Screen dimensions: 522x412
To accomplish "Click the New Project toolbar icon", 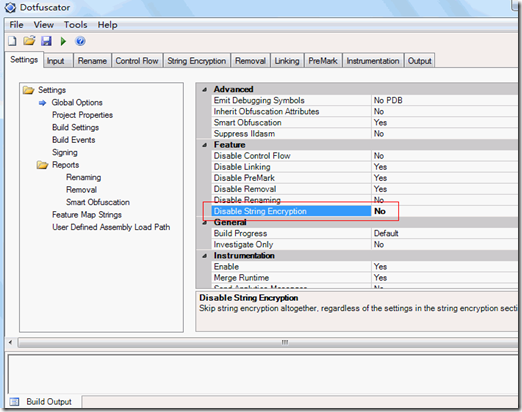I will [12, 41].
